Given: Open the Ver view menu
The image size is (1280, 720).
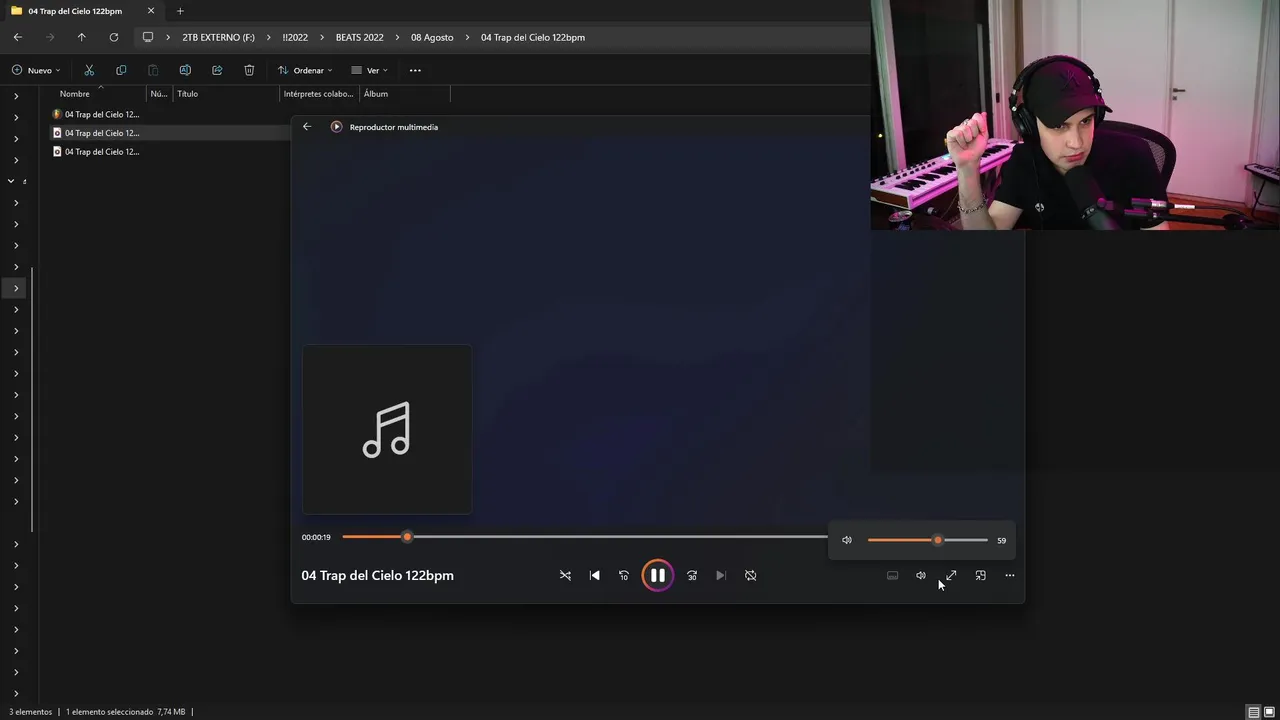Looking at the screenshot, I should (x=369, y=70).
